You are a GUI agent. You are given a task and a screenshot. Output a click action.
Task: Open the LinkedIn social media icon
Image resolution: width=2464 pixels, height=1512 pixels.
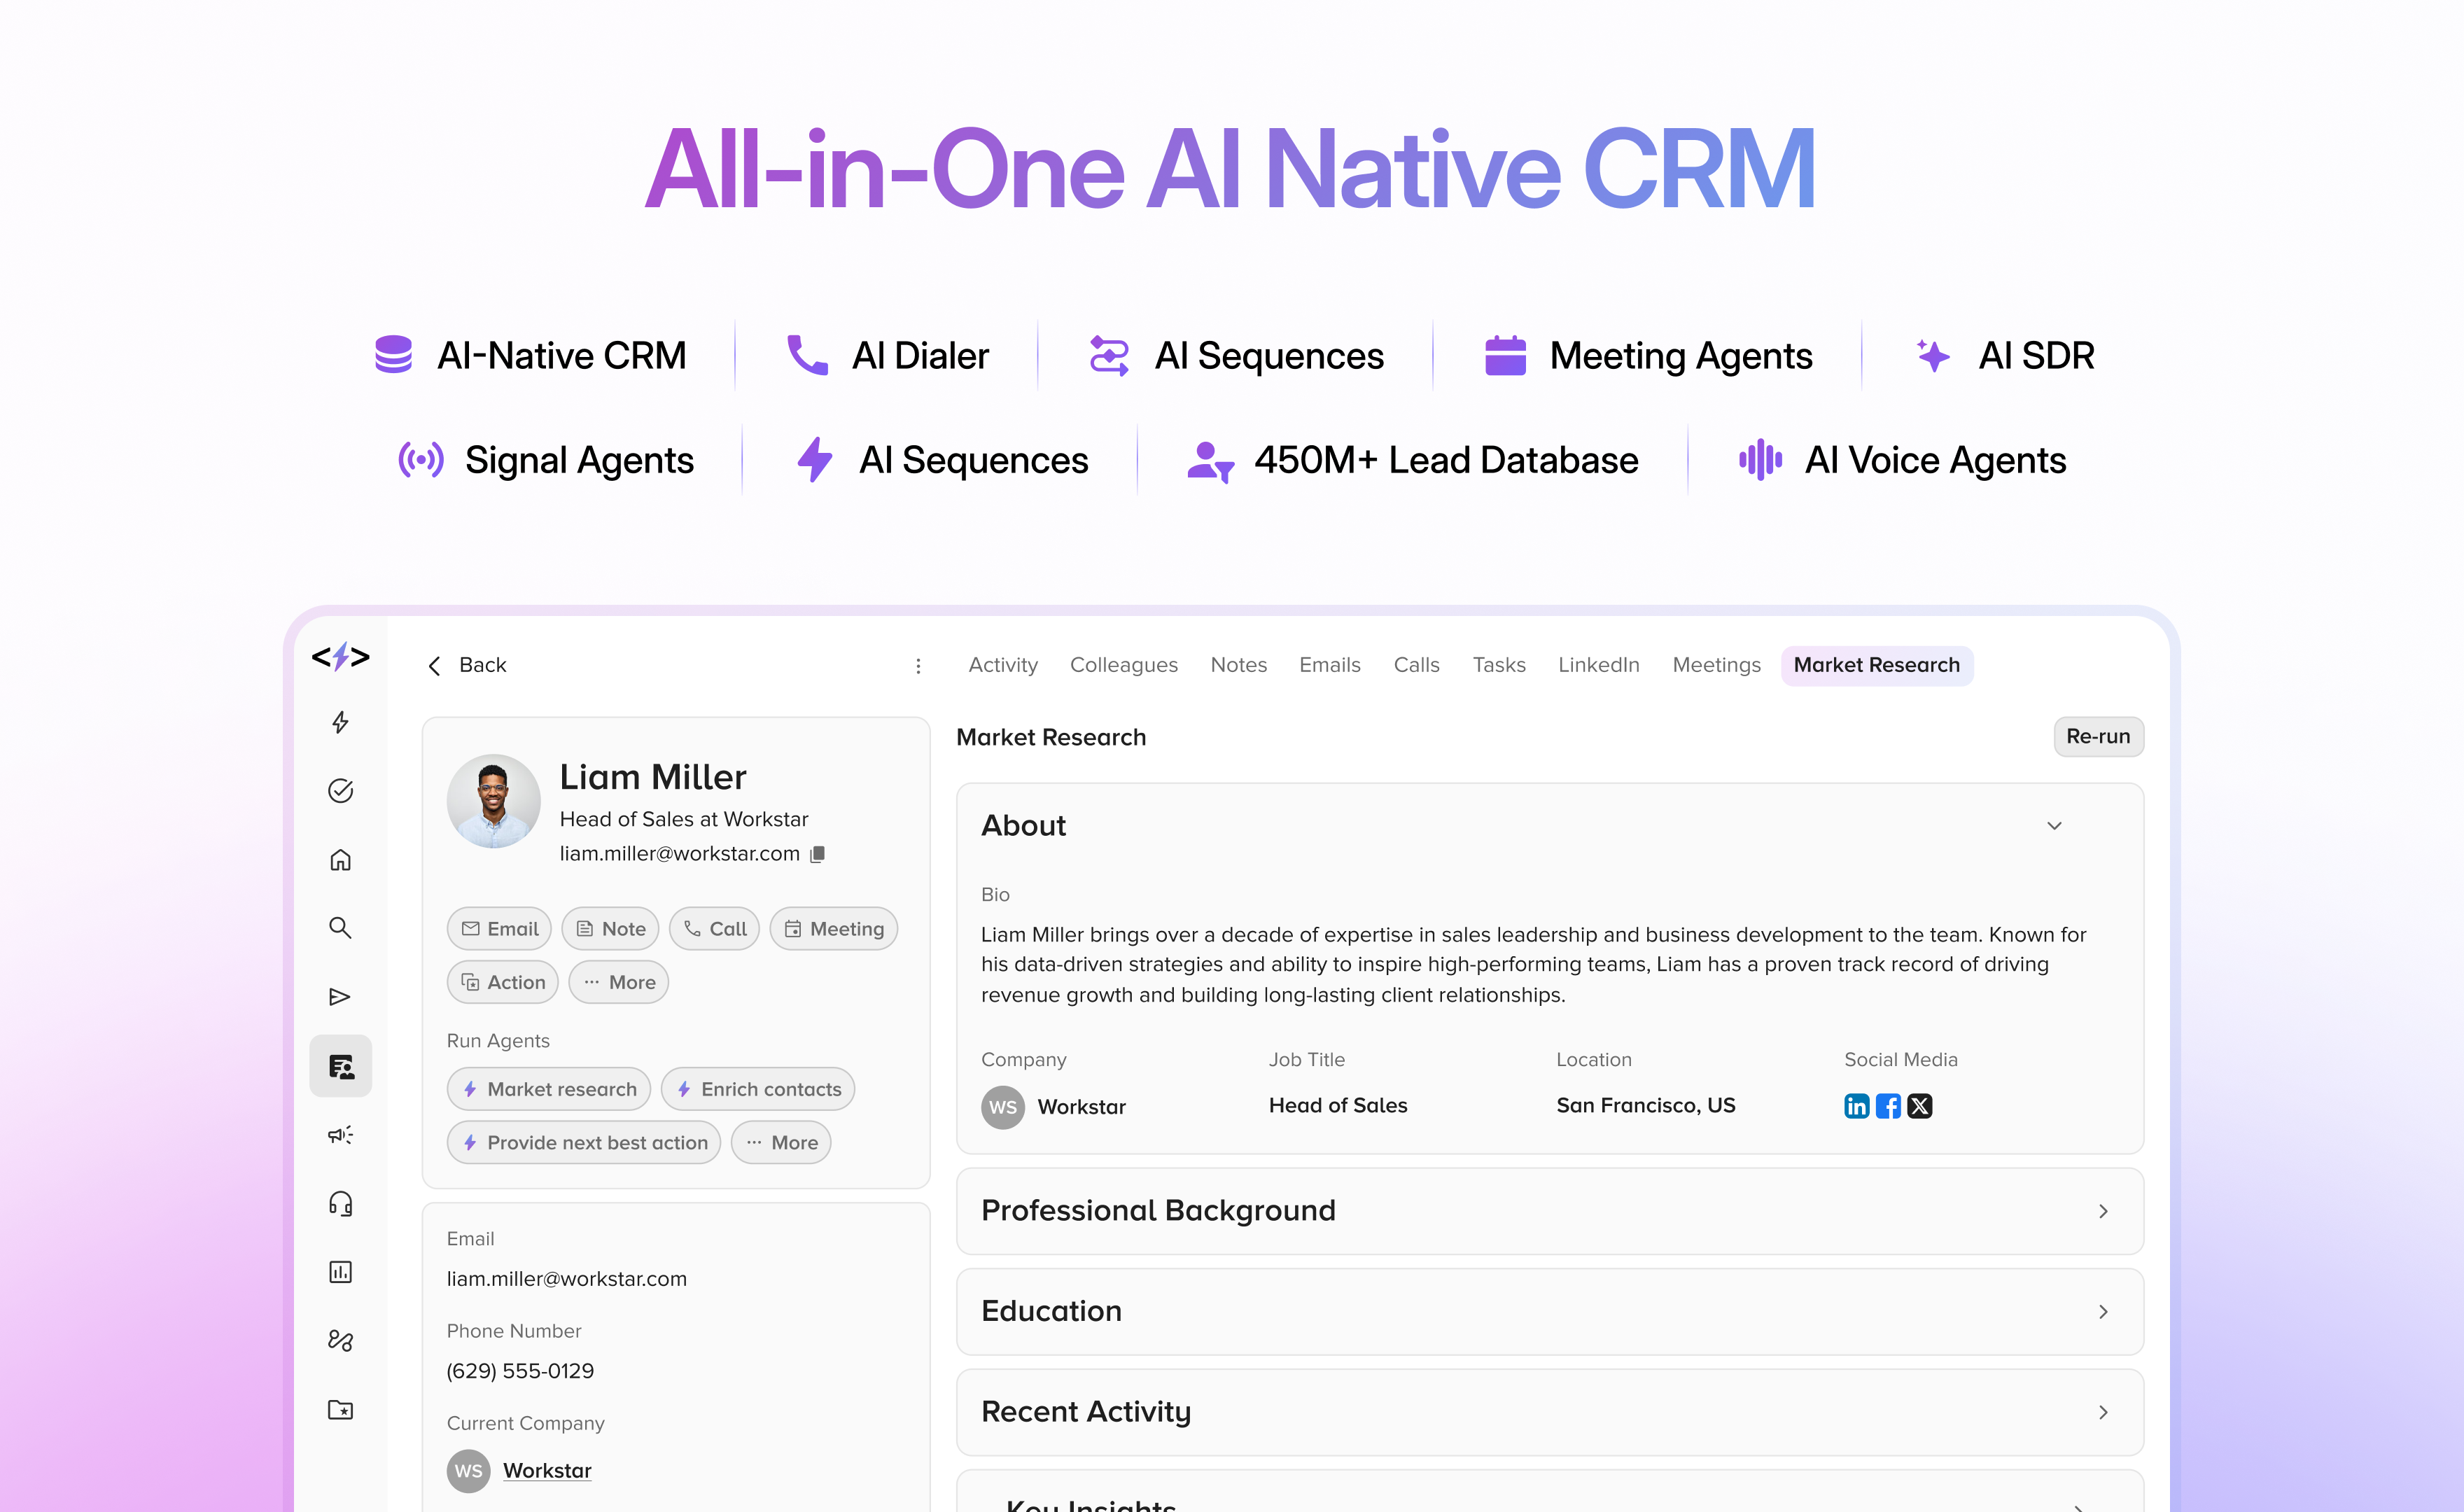click(1856, 1106)
